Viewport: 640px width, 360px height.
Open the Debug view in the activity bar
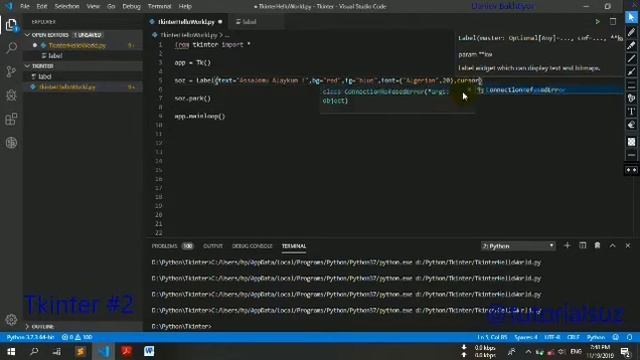[11, 95]
